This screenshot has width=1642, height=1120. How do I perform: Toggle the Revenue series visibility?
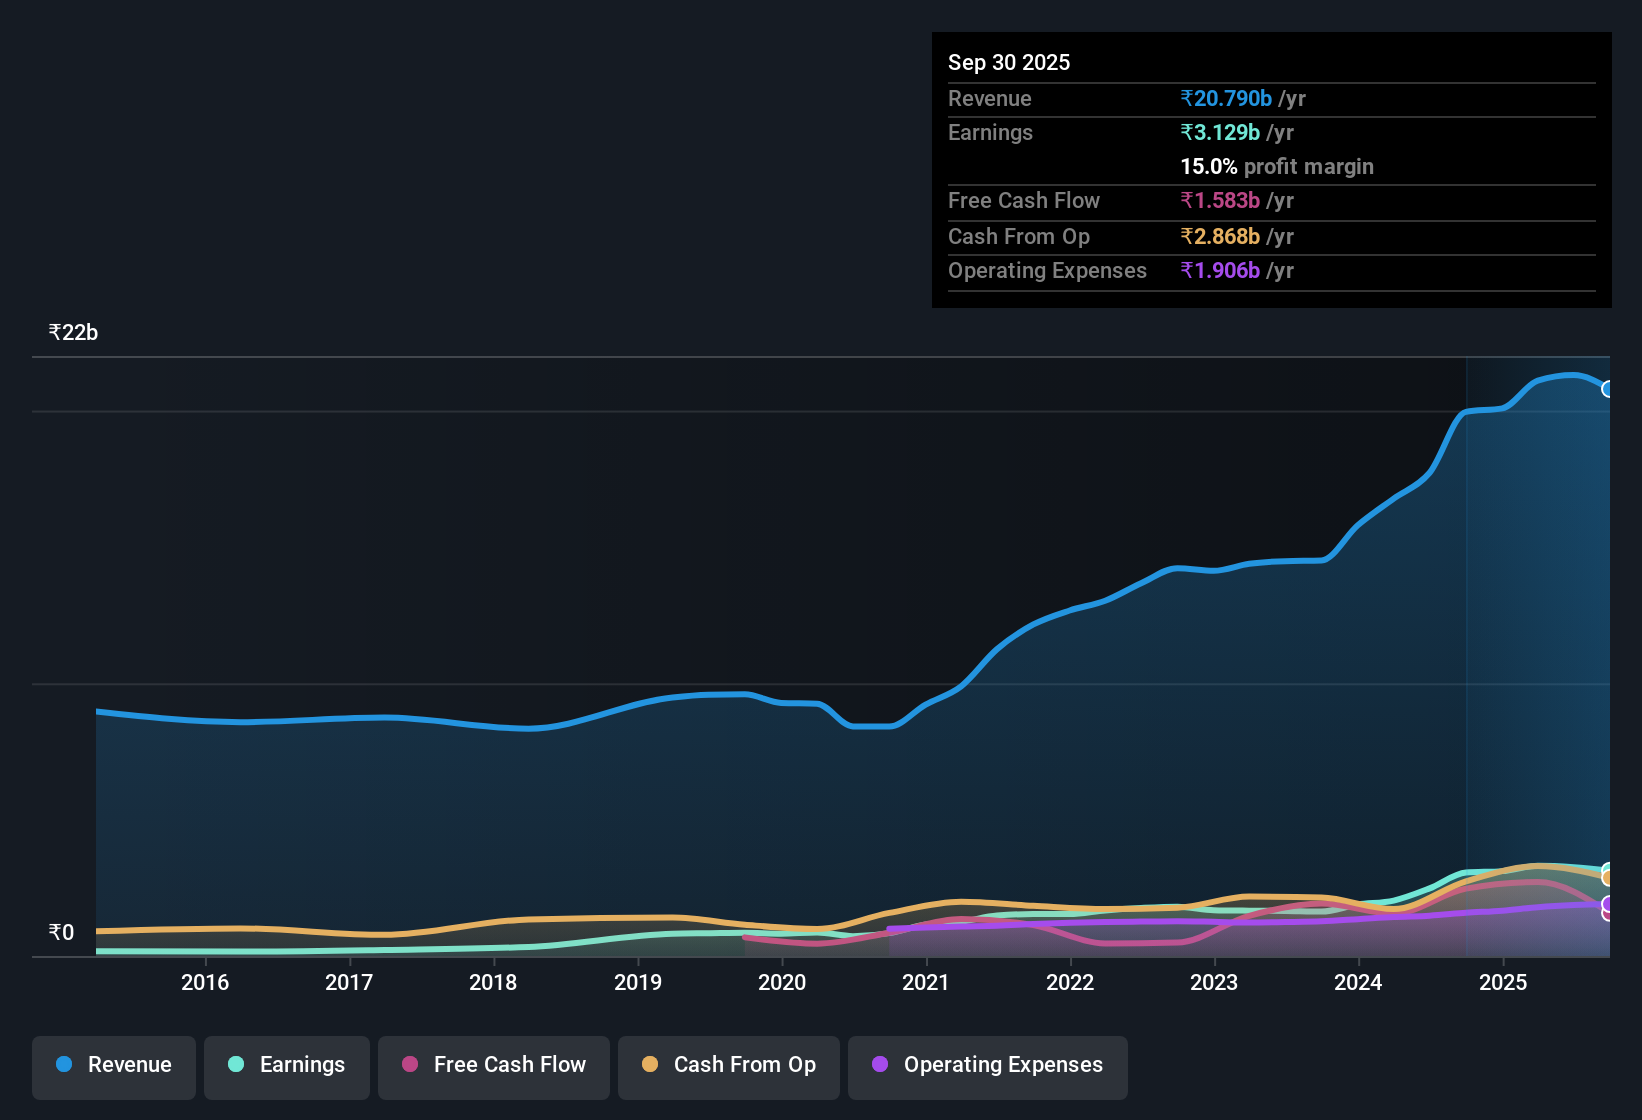113,1065
